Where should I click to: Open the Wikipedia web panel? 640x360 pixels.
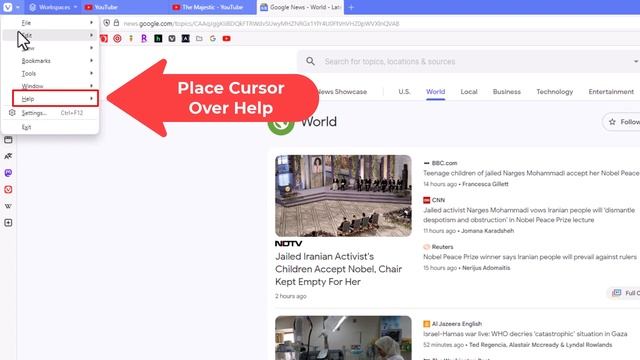point(8,206)
